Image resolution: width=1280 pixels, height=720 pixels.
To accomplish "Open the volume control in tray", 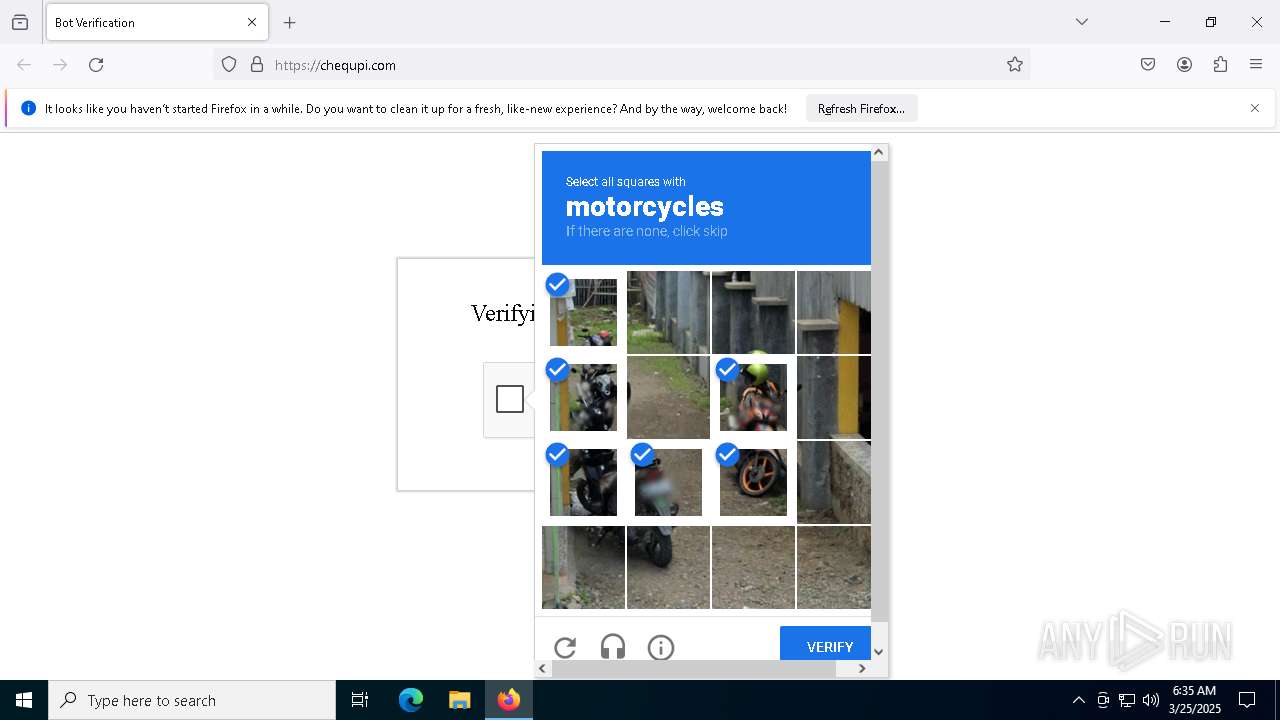I will point(1151,700).
